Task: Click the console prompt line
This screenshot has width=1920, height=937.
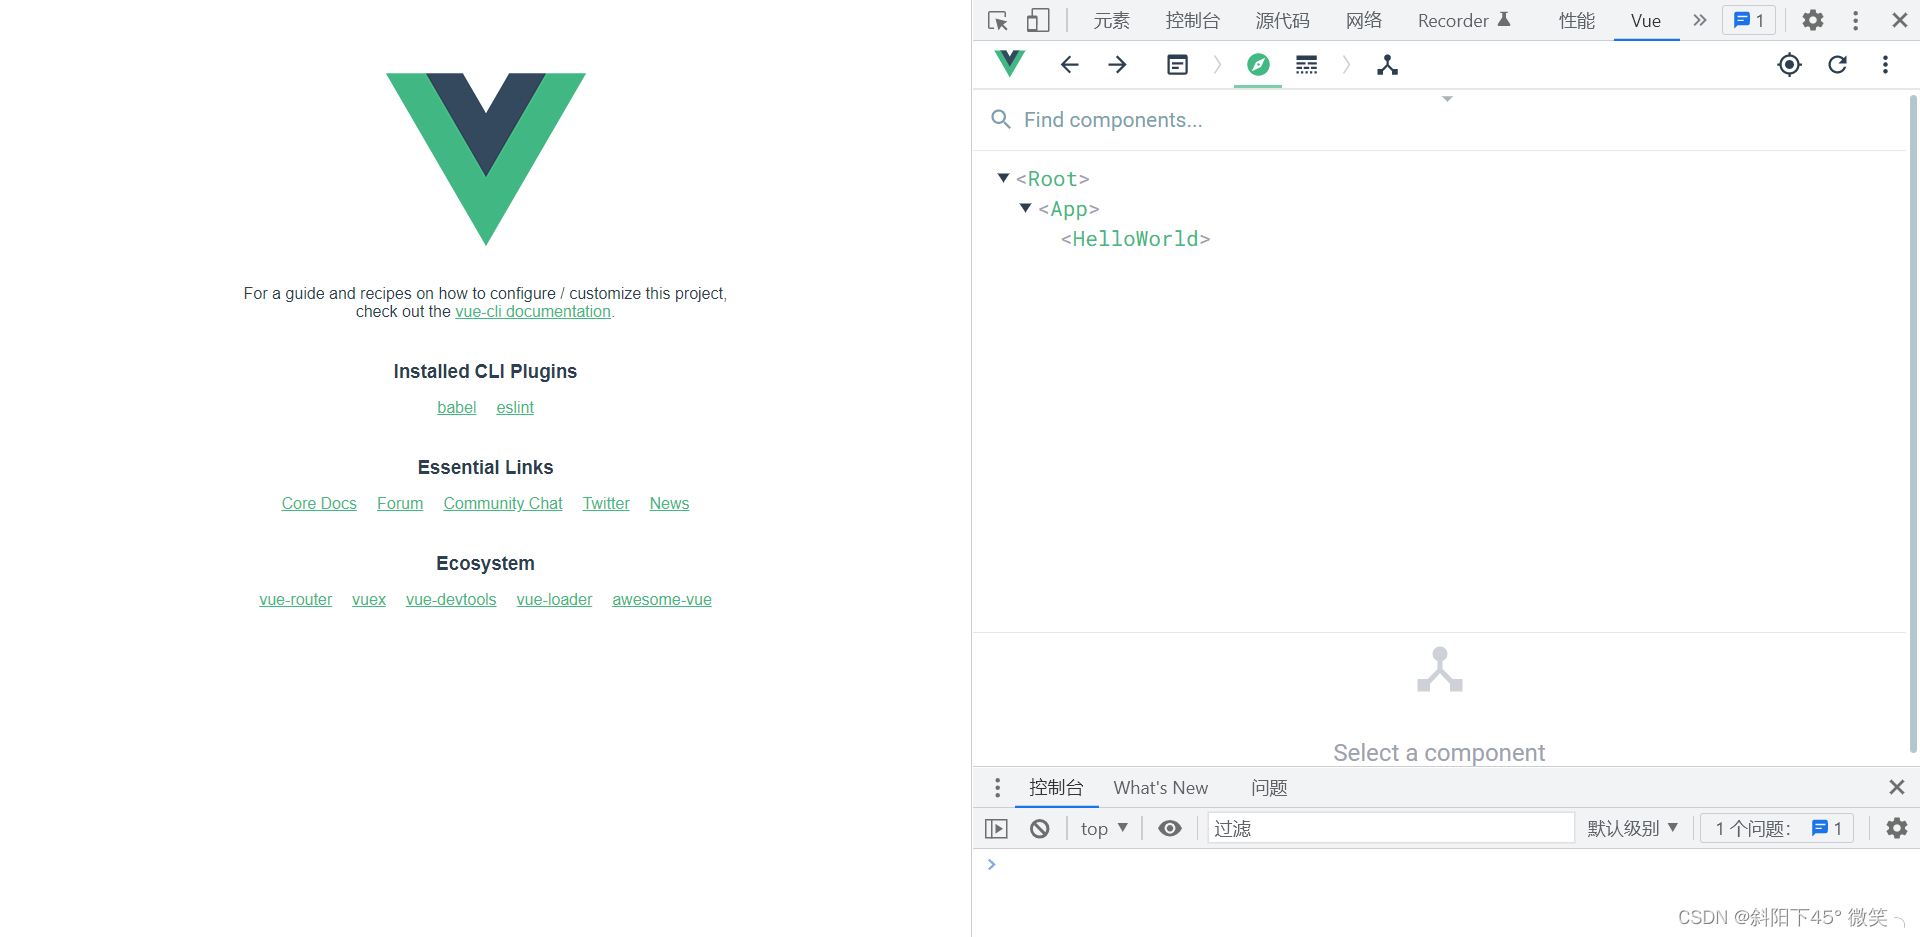Action: click(x=1445, y=864)
